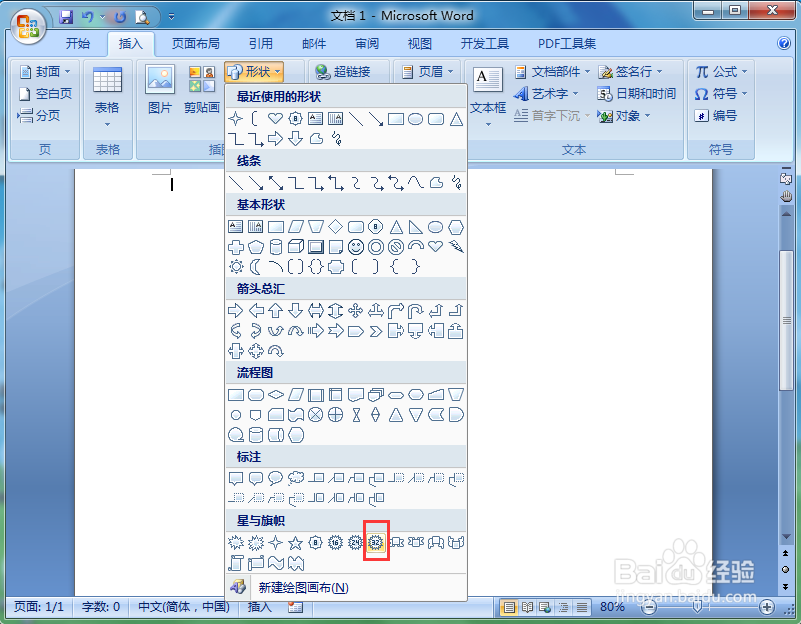
Task: Open the Shapes (形状) dropdown
Action: (x=254, y=72)
